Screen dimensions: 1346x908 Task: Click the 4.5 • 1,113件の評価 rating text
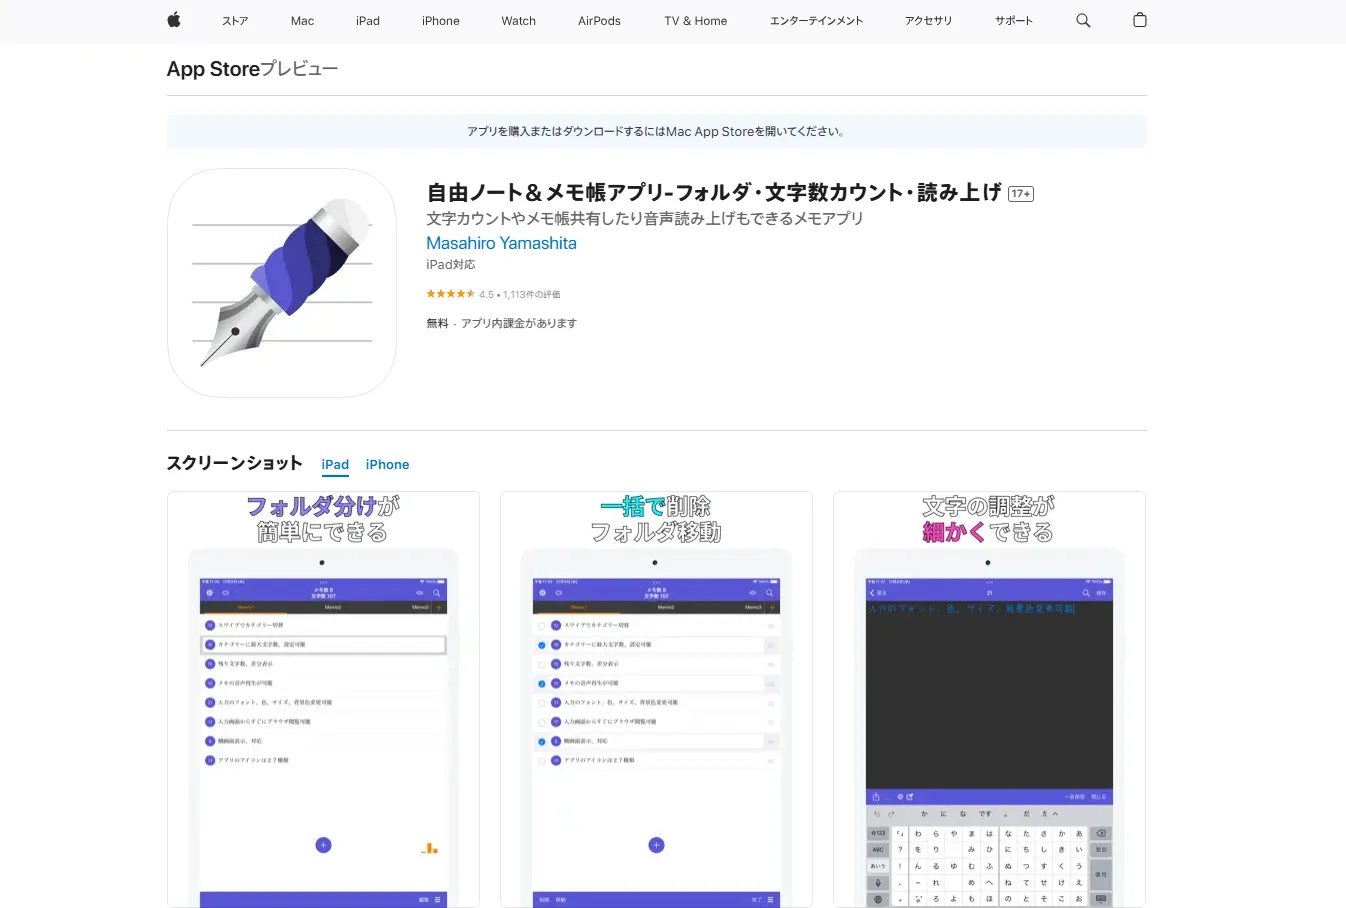pyautogui.click(x=519, y=295)
